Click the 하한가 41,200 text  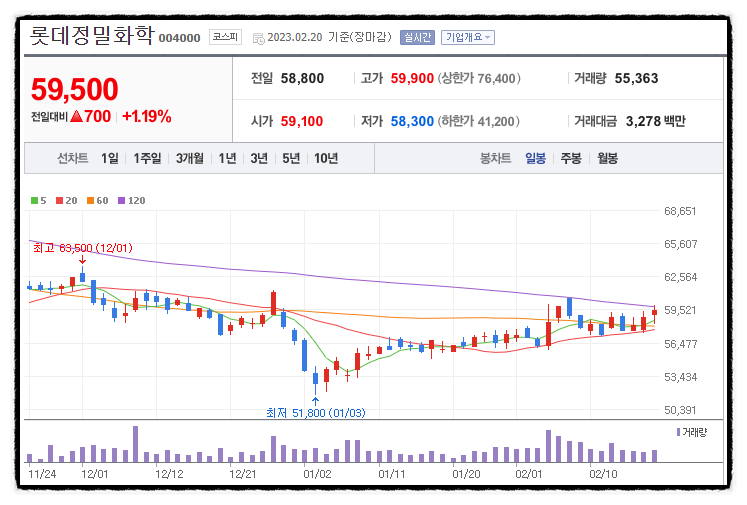(478, 121)
